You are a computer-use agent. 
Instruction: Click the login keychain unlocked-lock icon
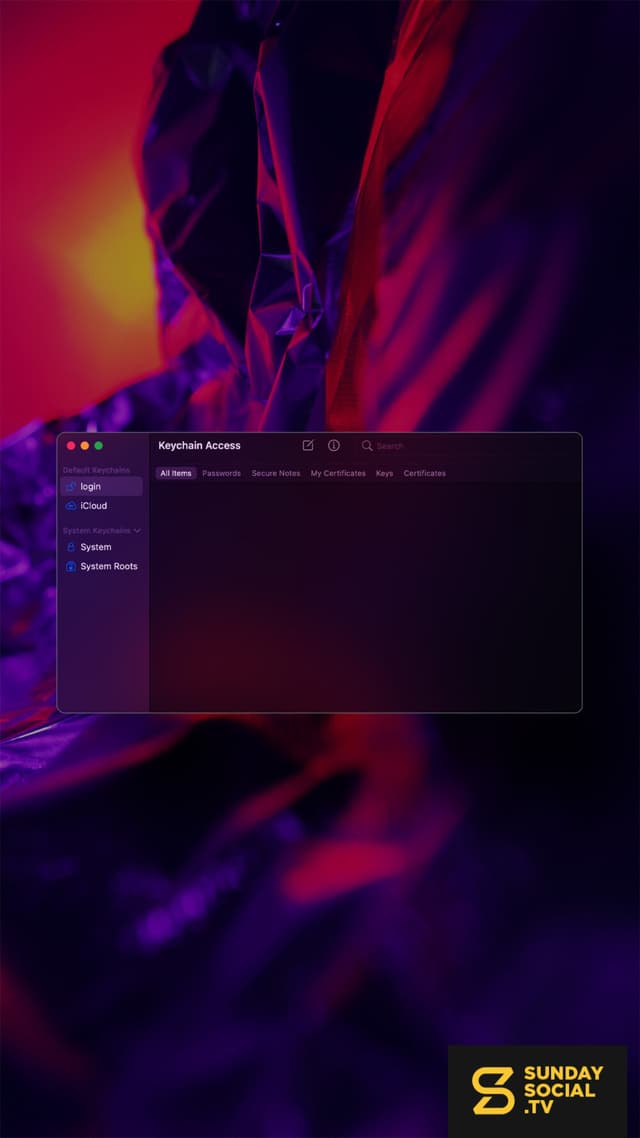(71, 486)
